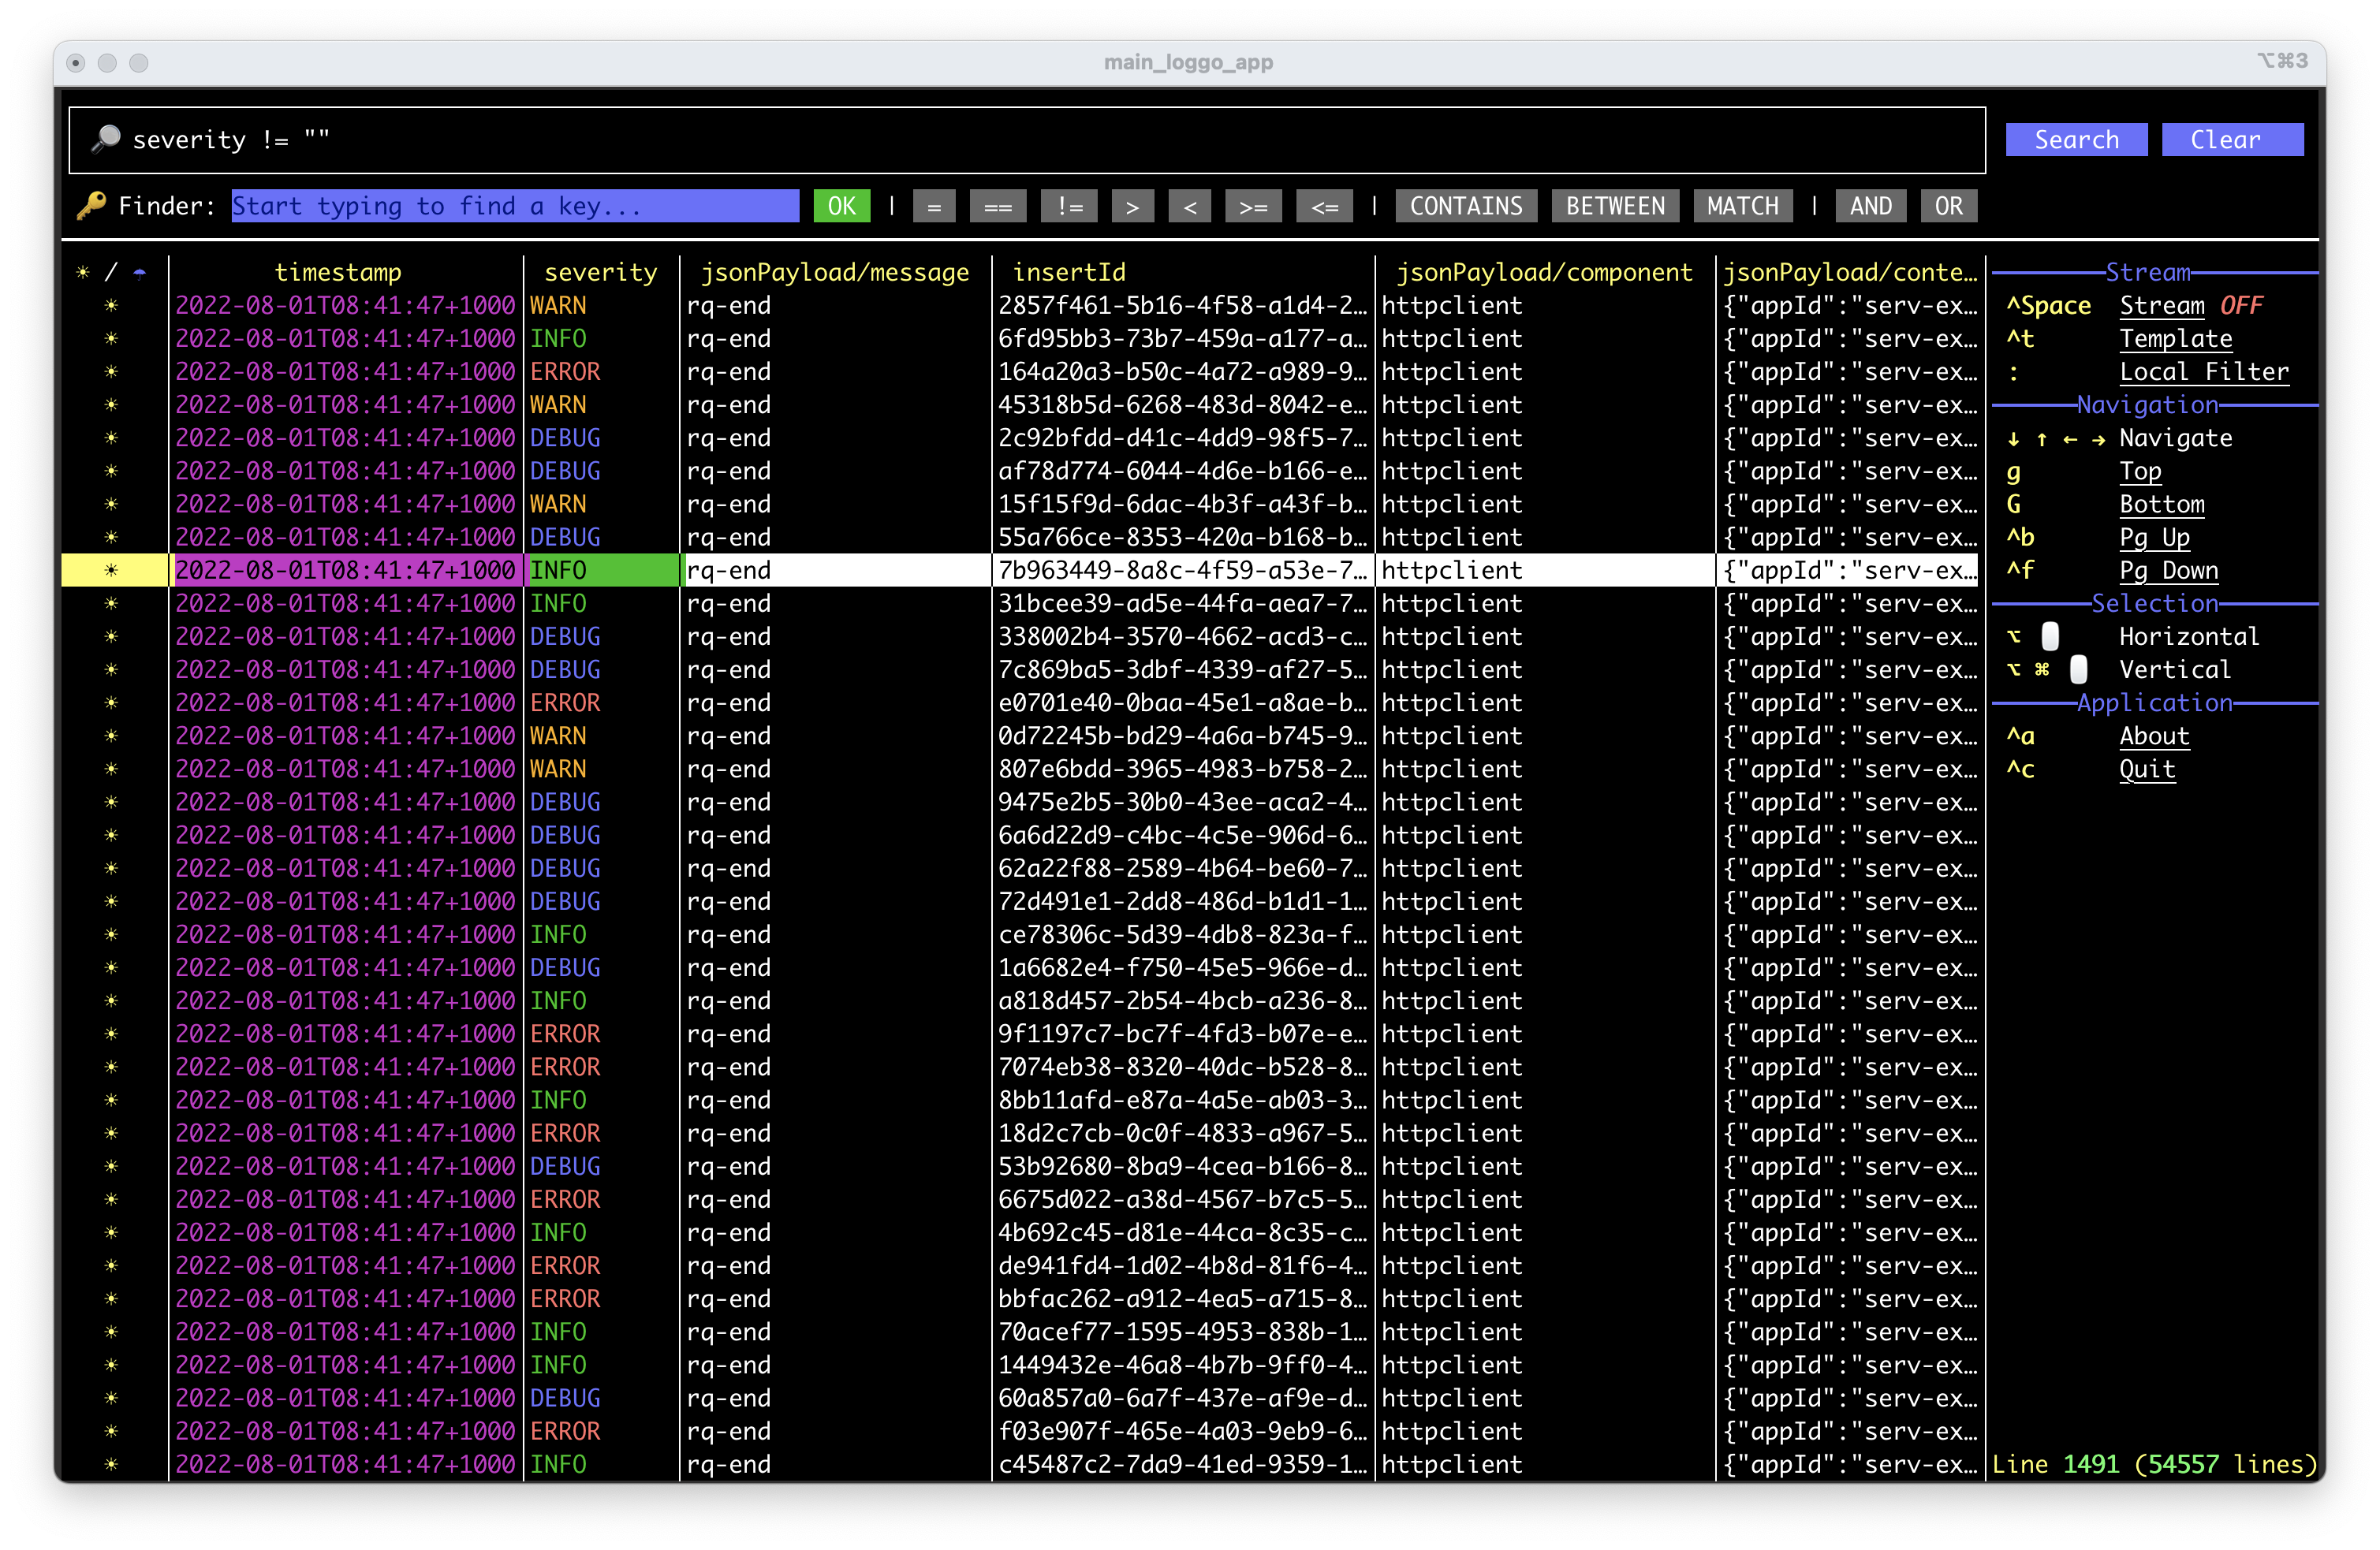Click the star icon in header row

click(x=83, y=272)
